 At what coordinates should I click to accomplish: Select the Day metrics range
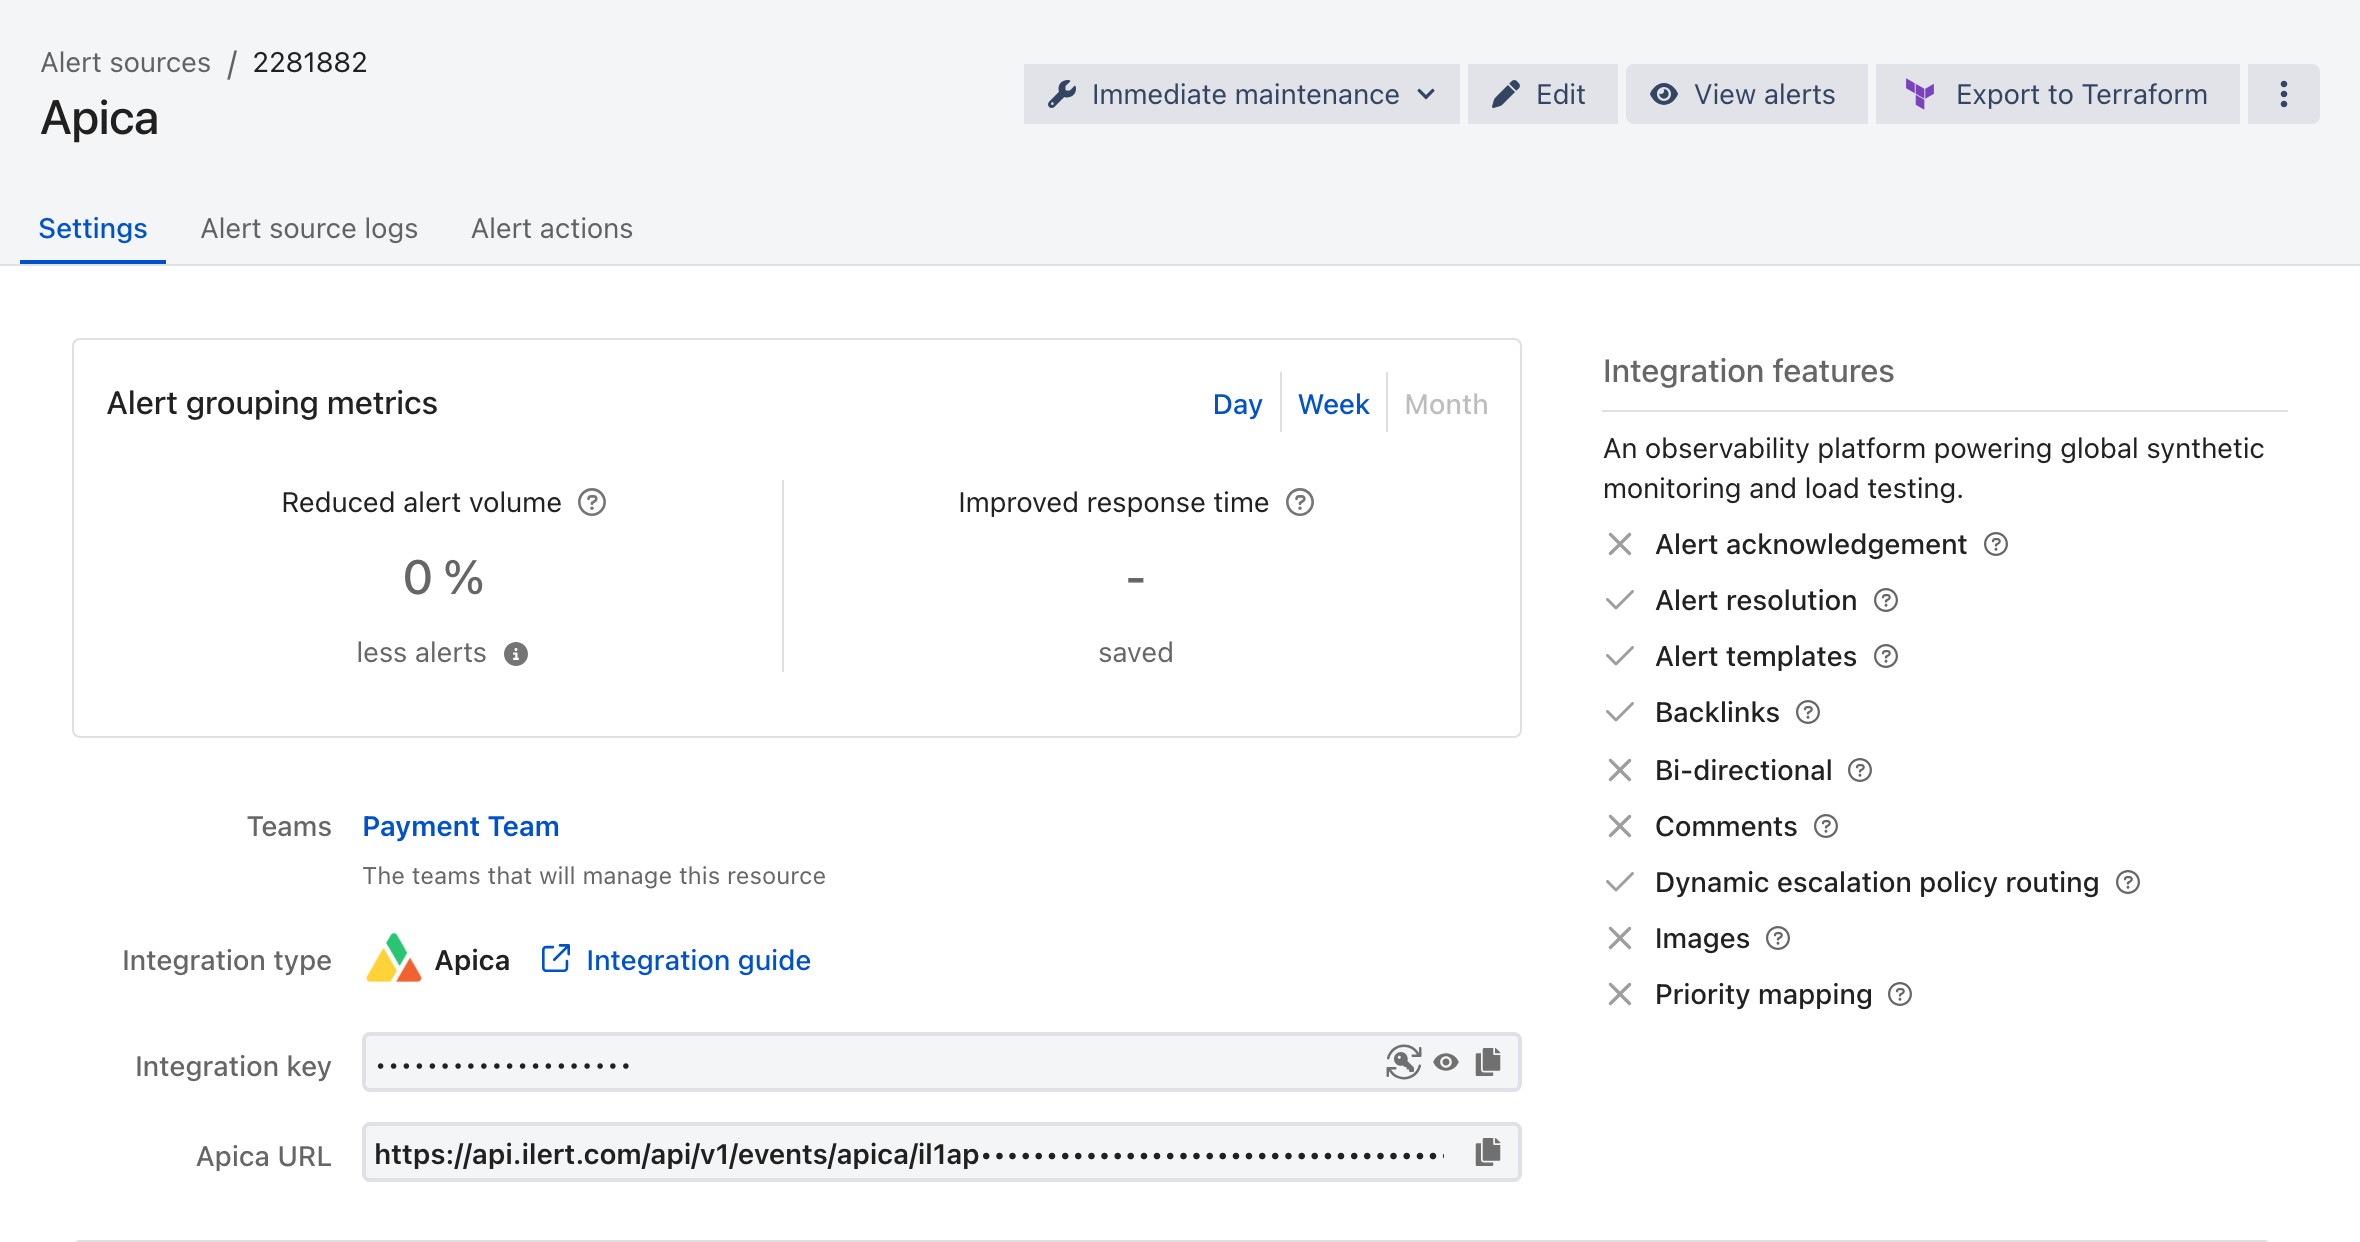1237,404
